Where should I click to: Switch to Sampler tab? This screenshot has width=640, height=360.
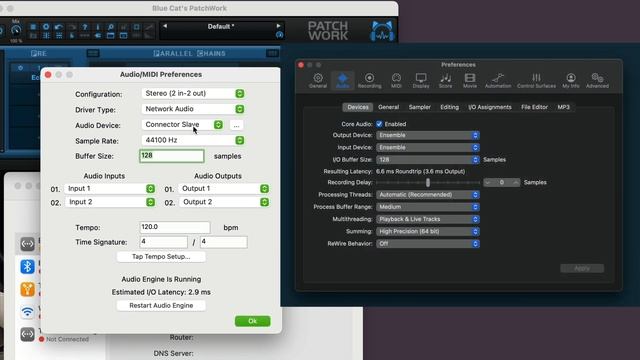(x=420, y=107)
